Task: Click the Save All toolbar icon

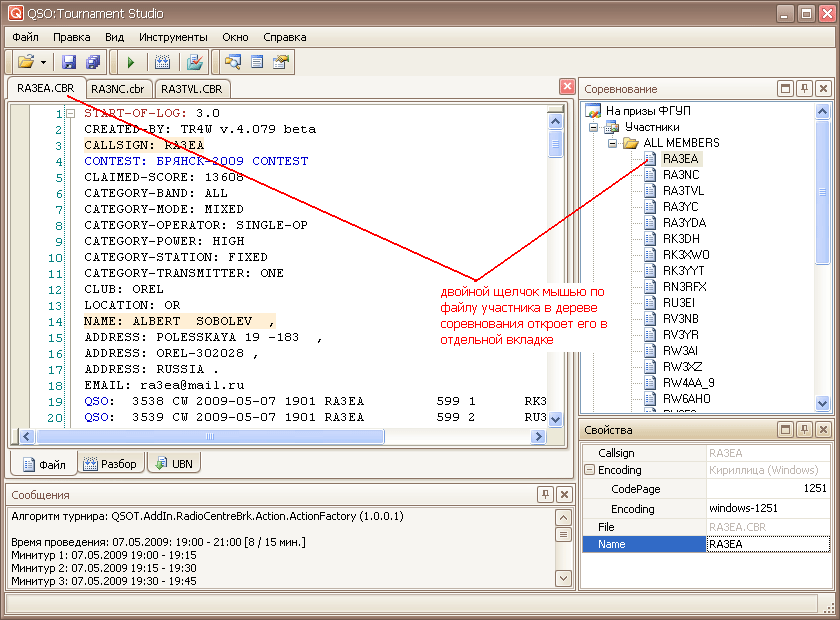Action: [x=92, y=62]
